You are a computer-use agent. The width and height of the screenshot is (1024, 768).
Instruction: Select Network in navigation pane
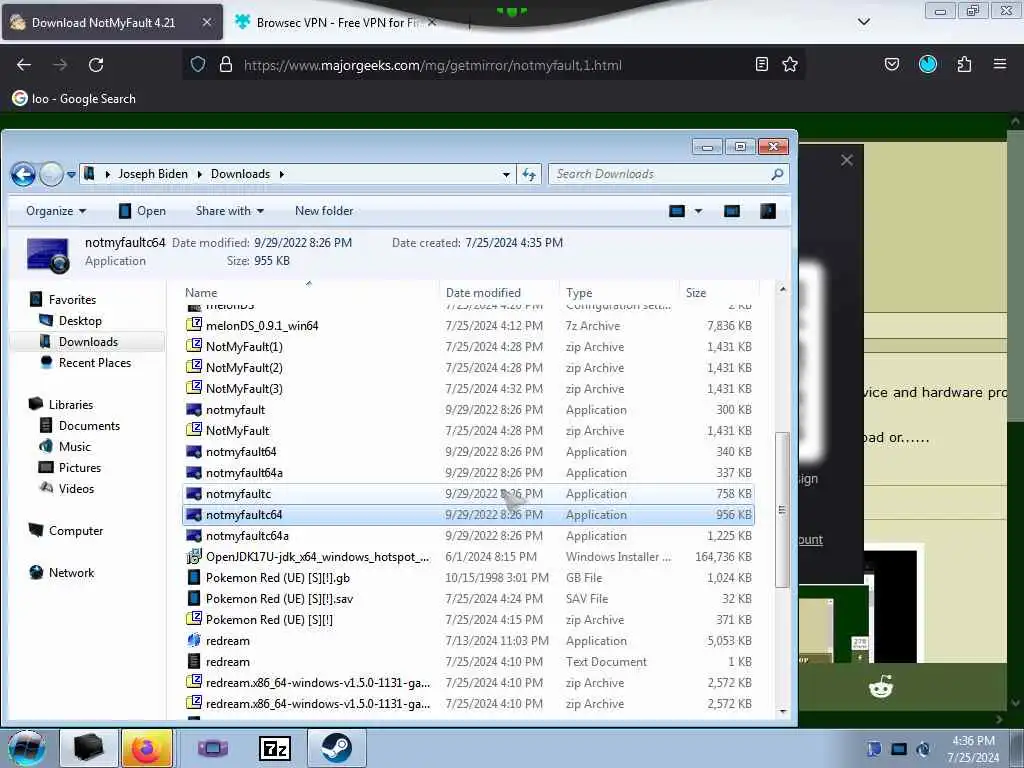(x=71, y=573)
